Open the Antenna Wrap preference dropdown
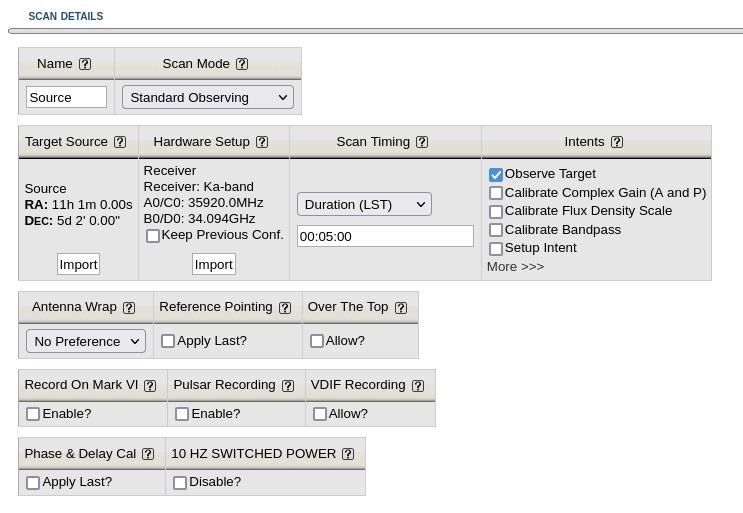 pos(86,341)
